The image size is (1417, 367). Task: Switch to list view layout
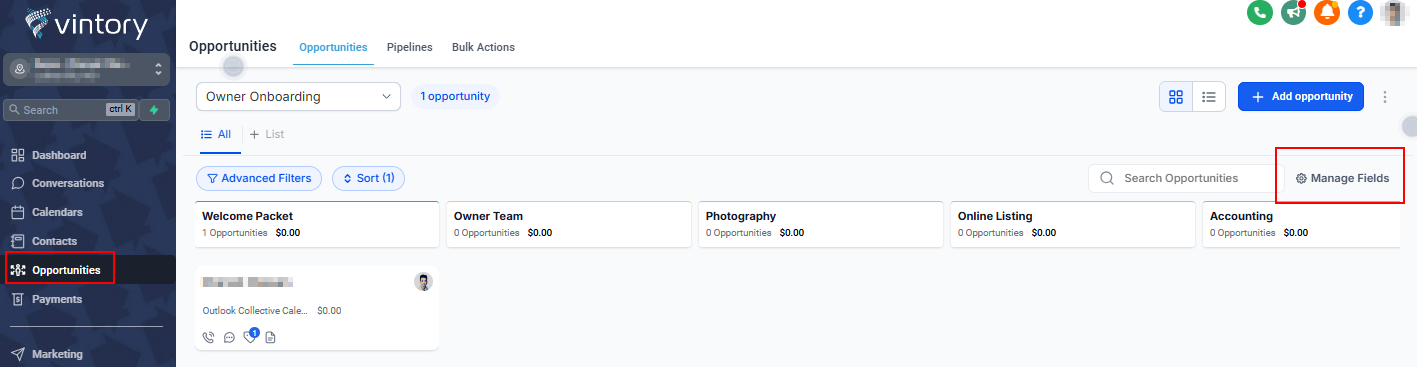1209,97
